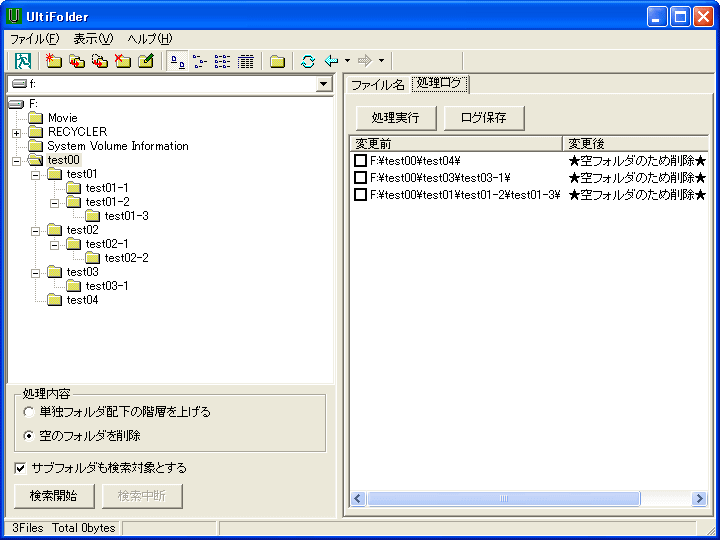Click the blue back arrow icon

pos(331,61)
